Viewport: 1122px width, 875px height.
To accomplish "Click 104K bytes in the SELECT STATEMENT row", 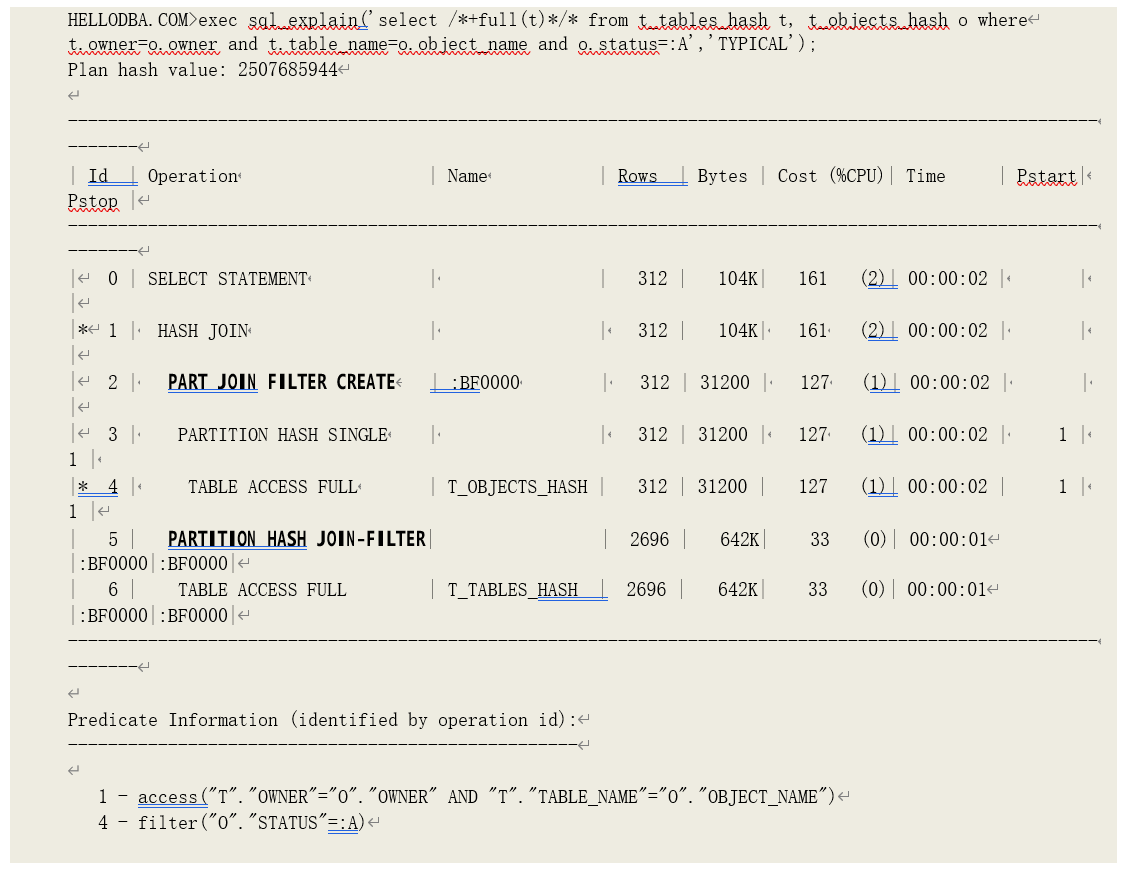I will pyautogui.click(x=738, y=279).
